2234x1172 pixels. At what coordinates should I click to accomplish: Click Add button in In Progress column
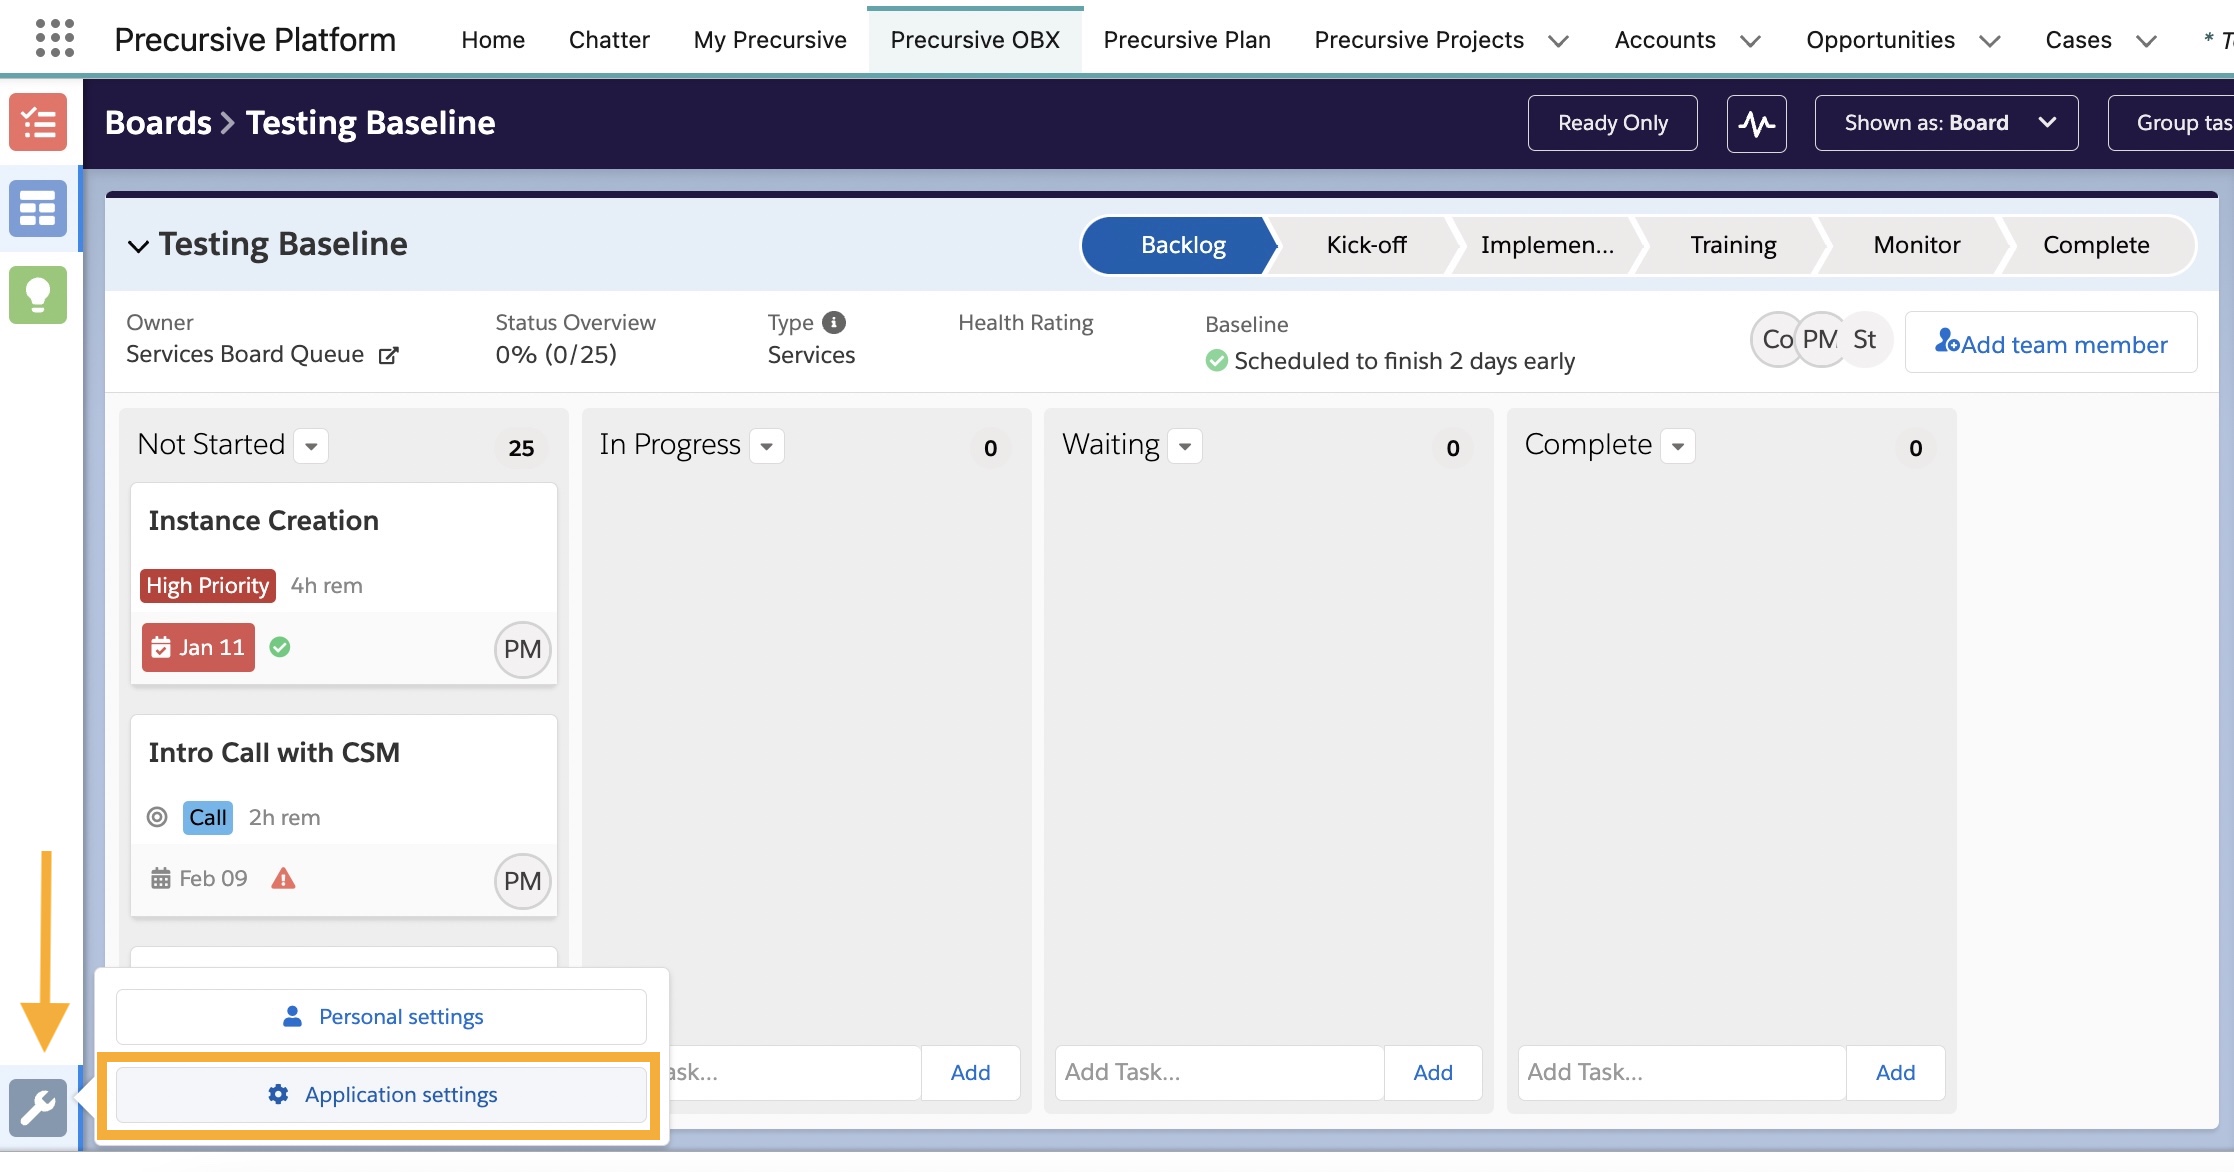click(970, 1073)
